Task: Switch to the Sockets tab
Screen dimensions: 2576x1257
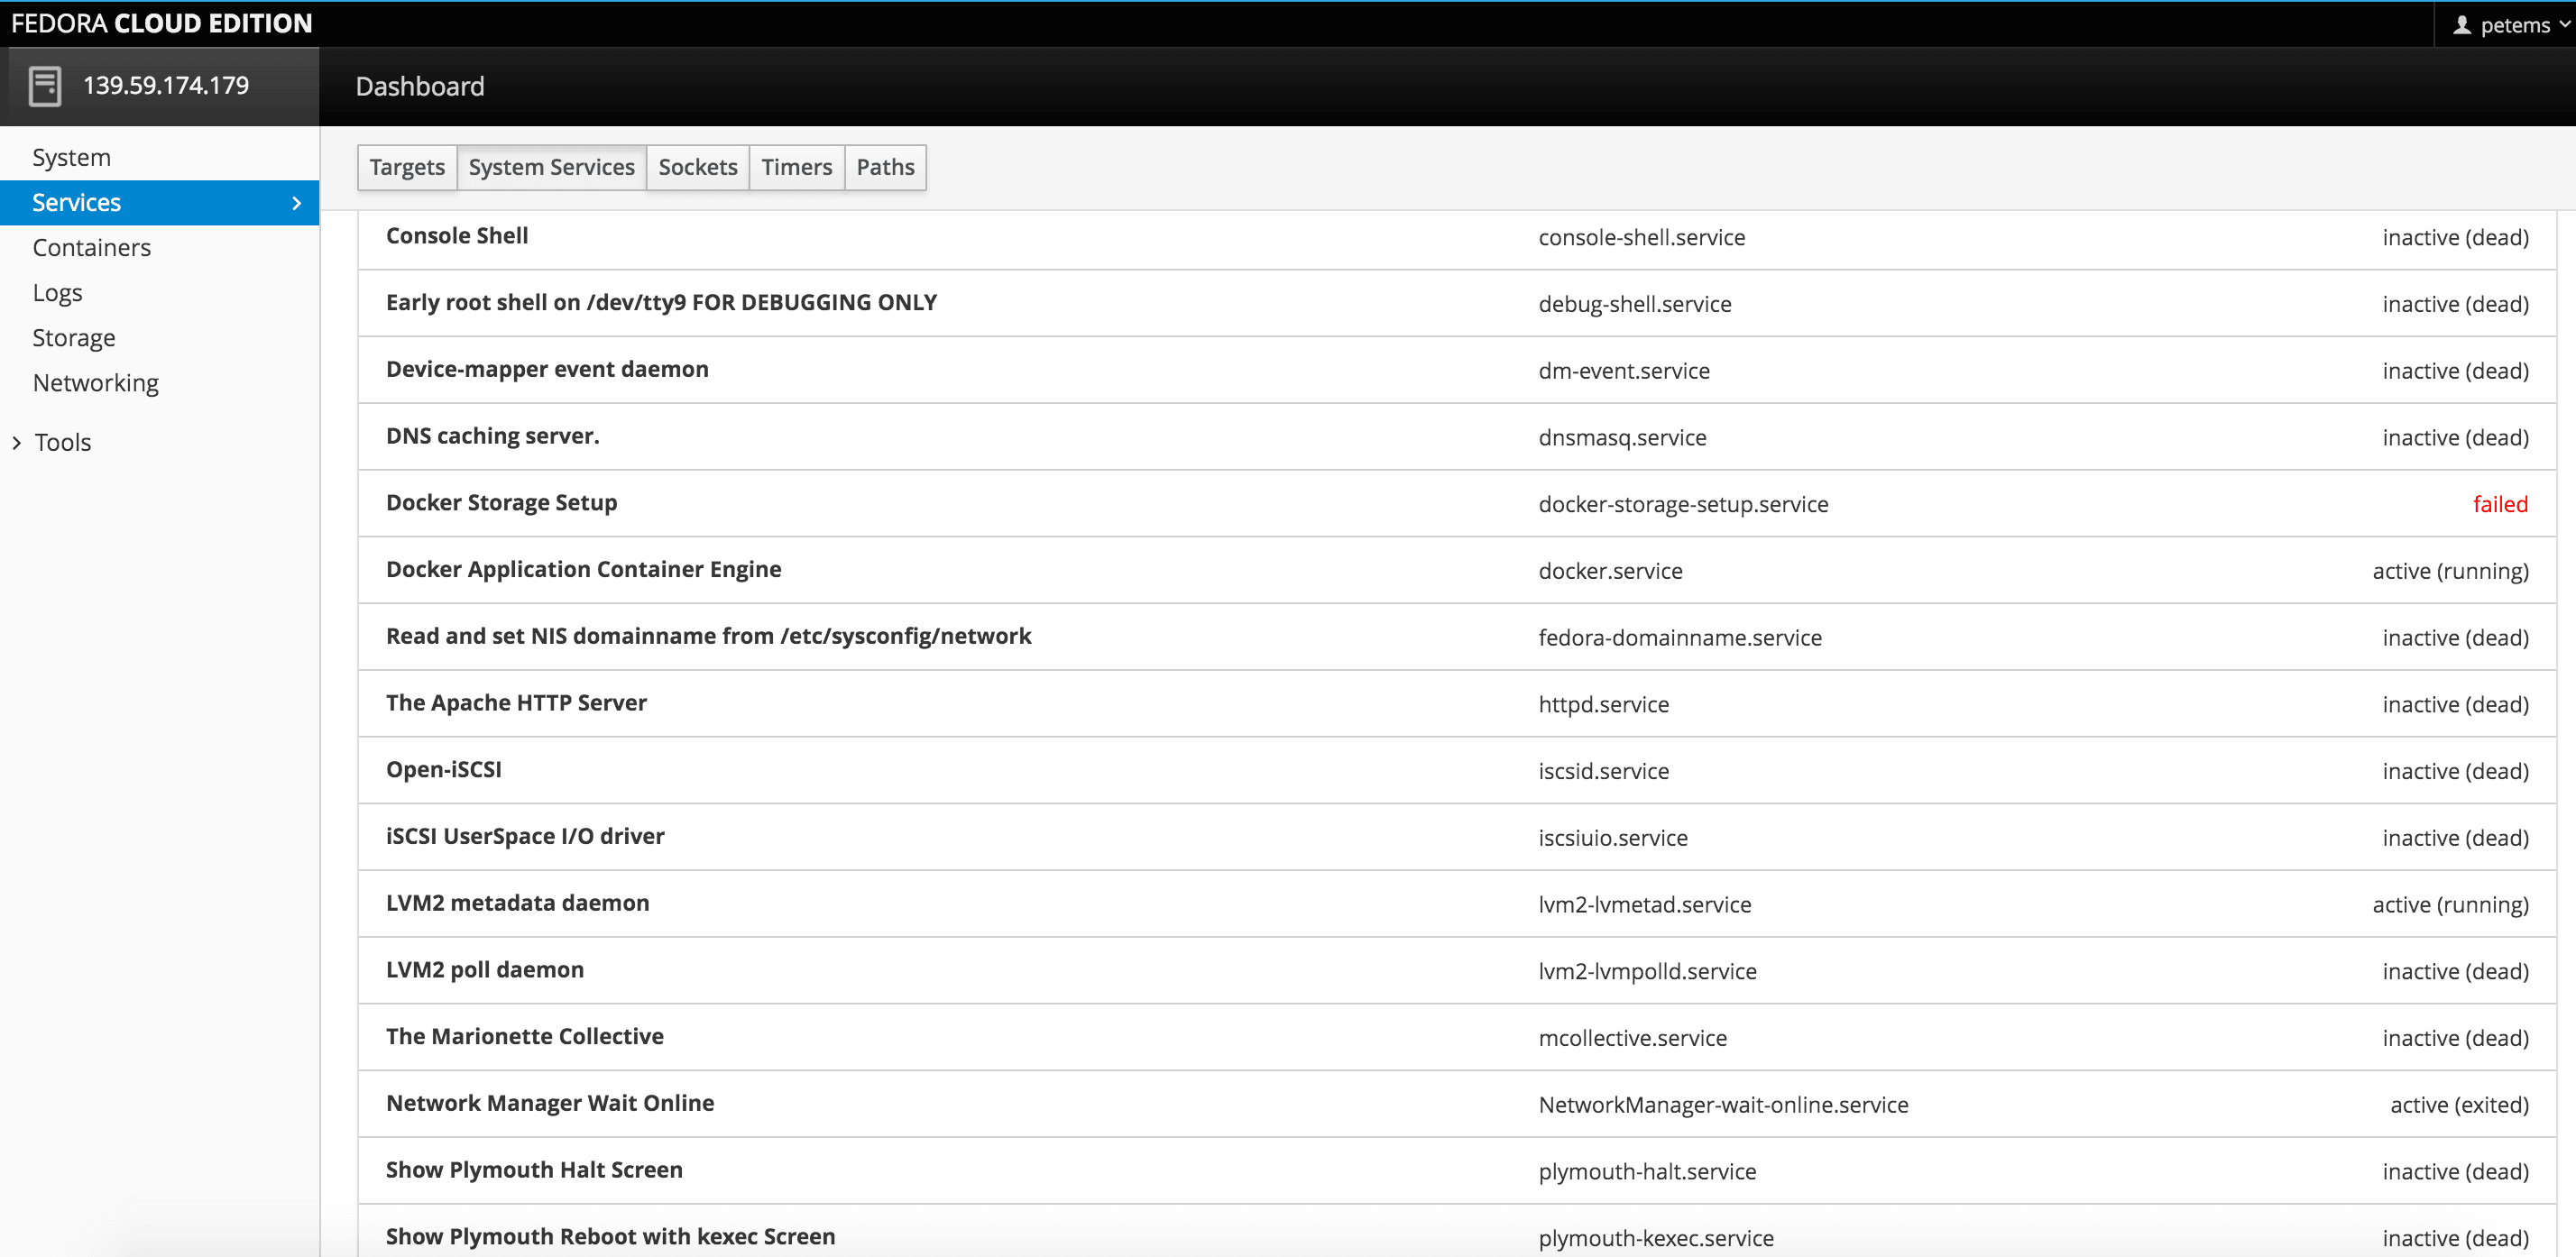Action: 697,167
